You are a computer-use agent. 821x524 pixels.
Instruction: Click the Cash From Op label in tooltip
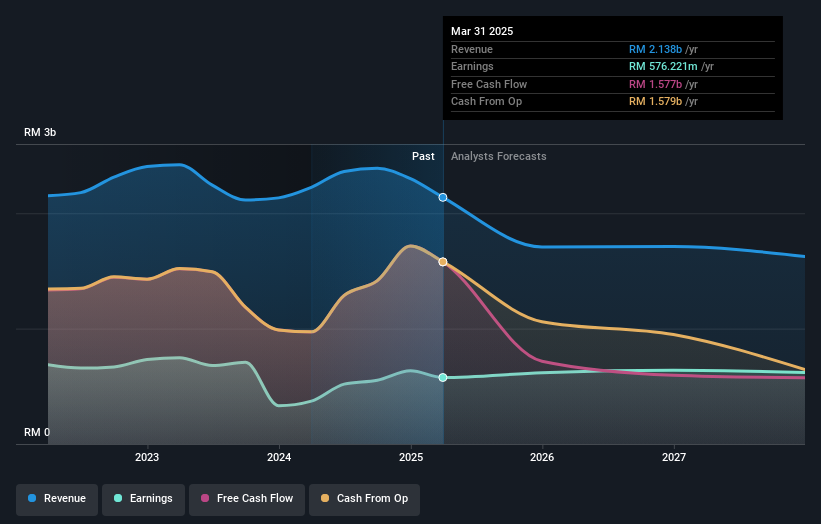[486, 102]
